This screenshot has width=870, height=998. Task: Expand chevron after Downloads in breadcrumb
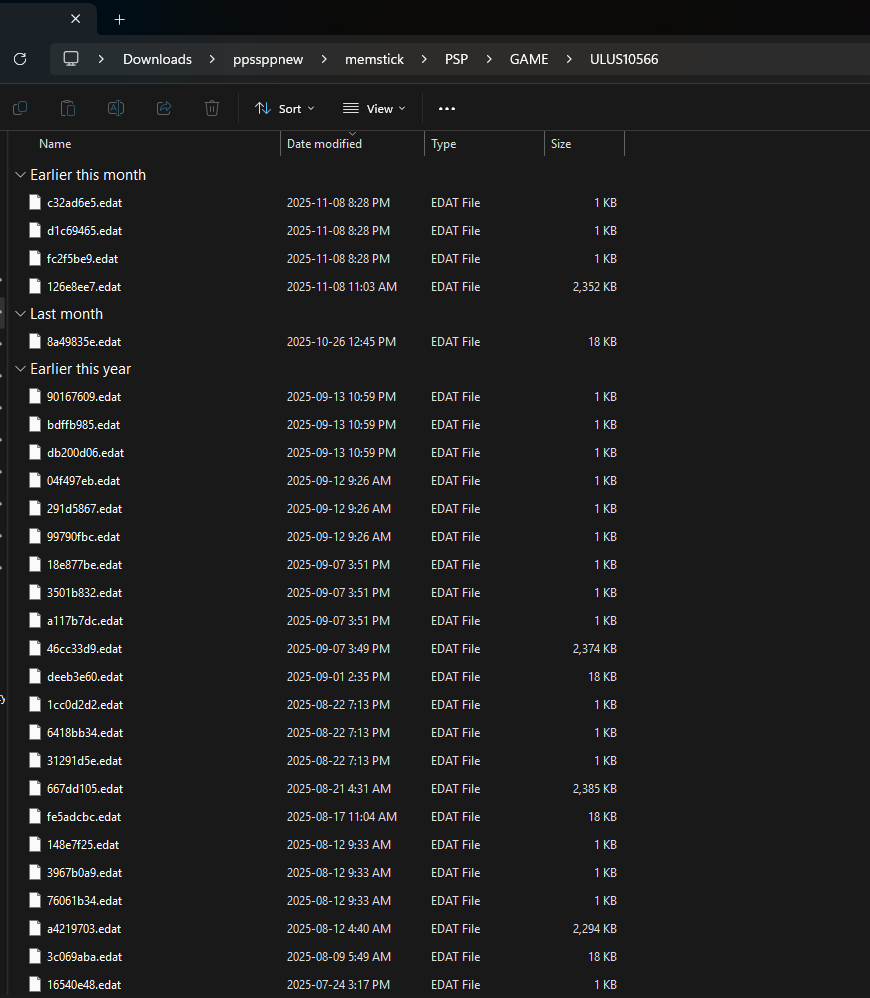[213, 59]
